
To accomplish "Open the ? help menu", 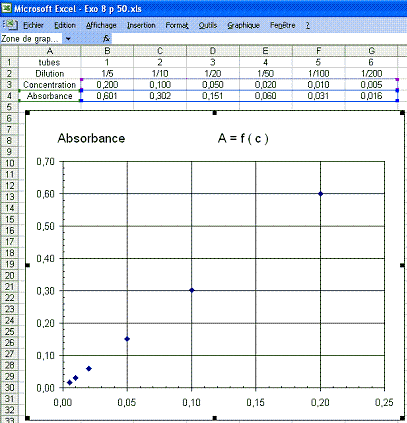I will point(308,25).
